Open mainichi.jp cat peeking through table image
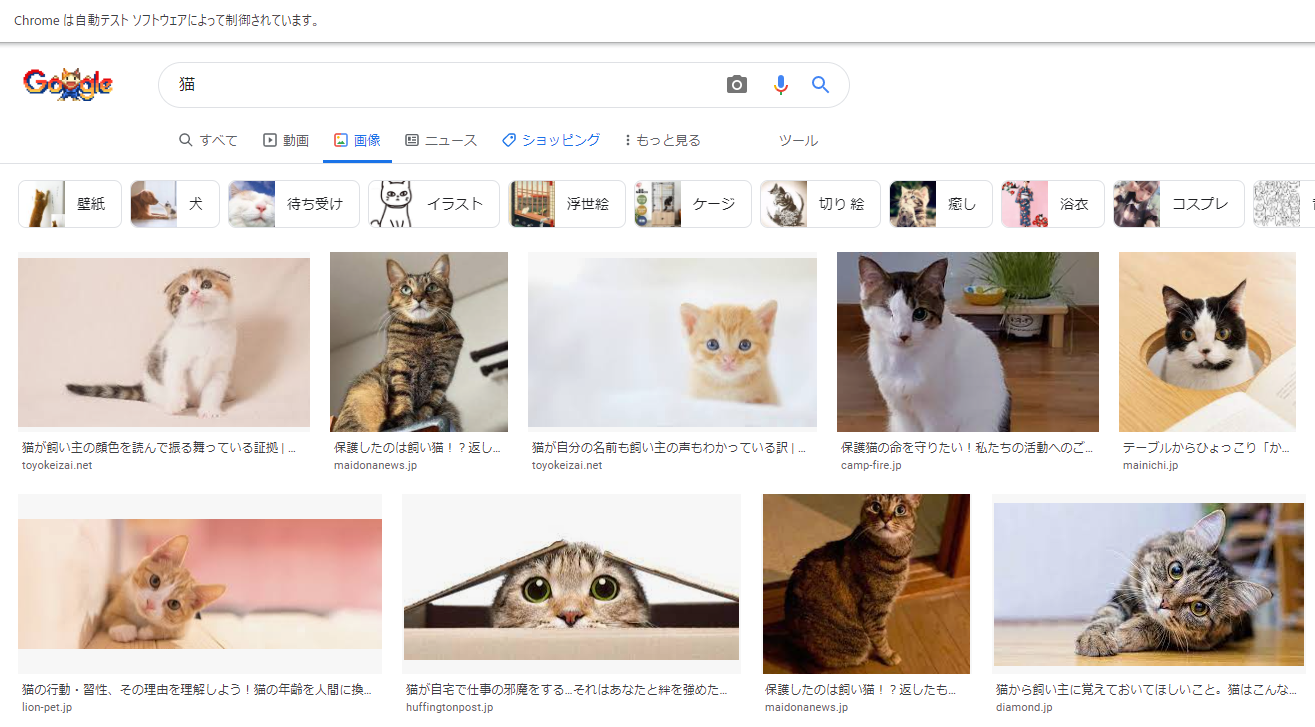 [1207, 342]
